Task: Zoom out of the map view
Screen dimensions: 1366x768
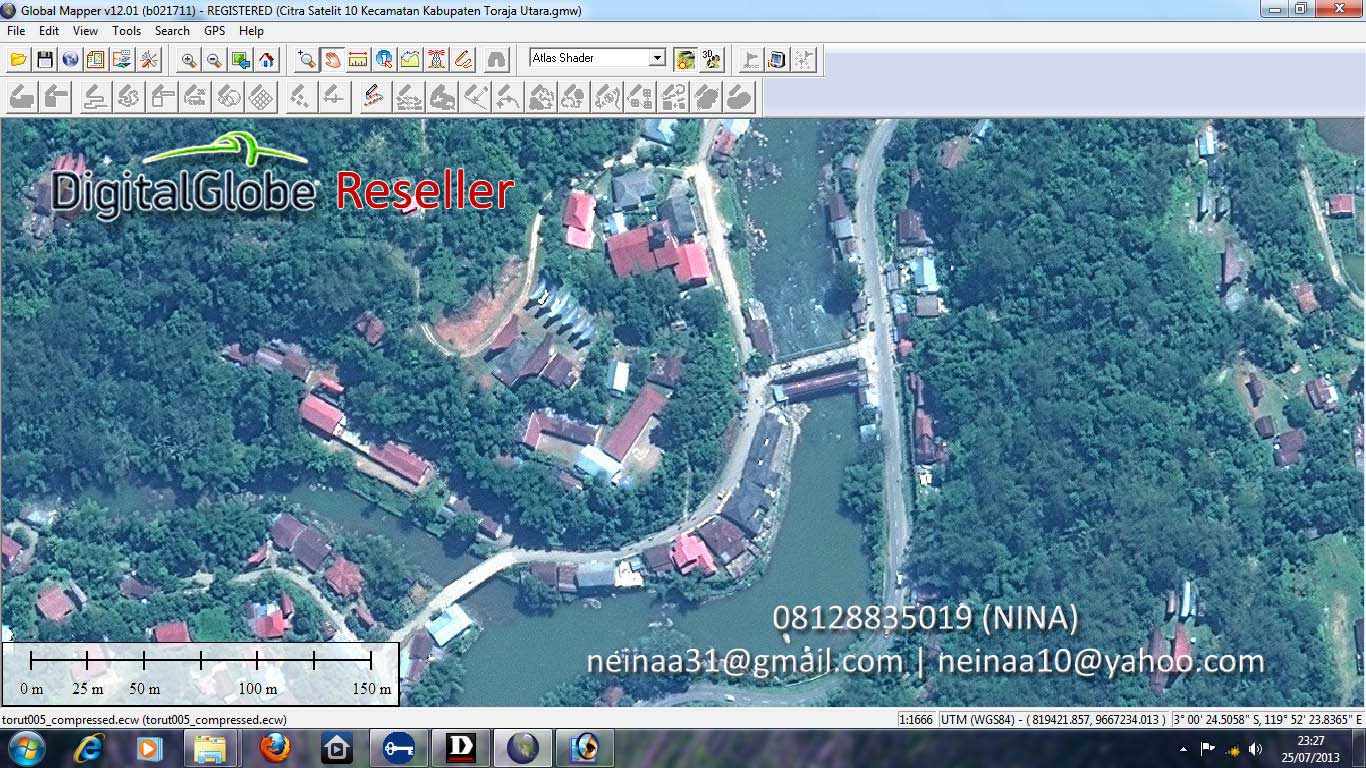Action: tap(211, 59)
